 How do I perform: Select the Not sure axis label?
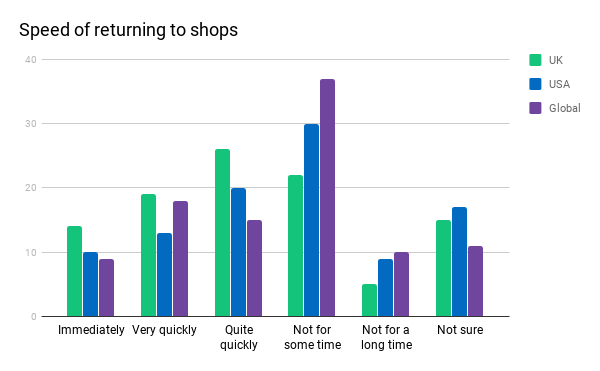(x=460, y=330)
